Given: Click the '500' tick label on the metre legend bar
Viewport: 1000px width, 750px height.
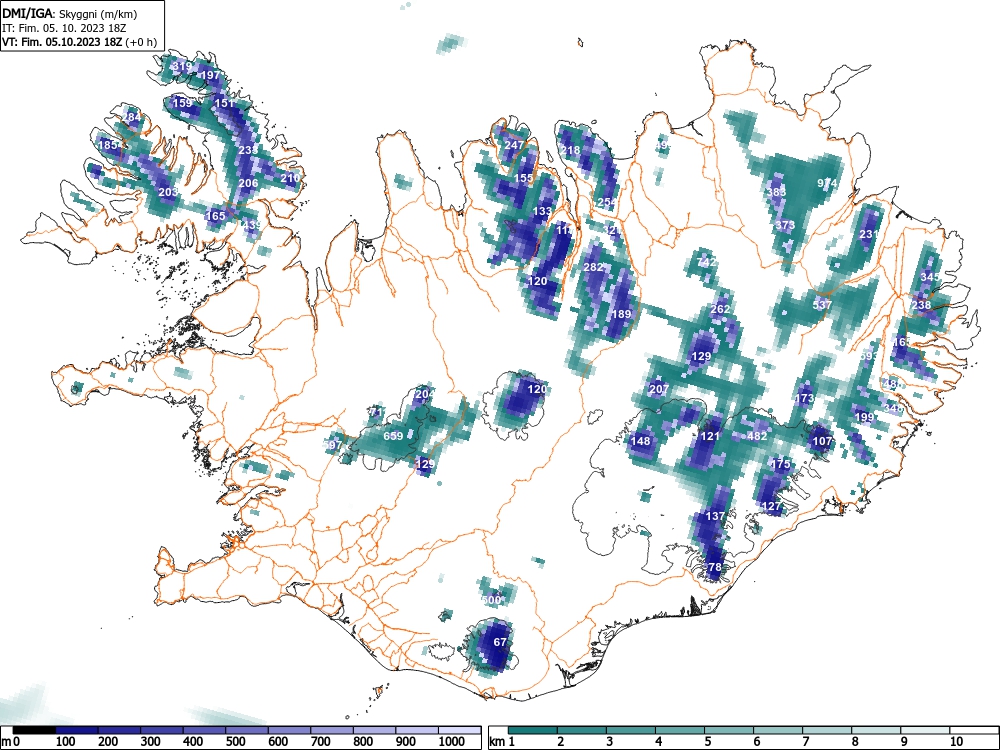Looking at the screenshot, I should pos(235,742).
